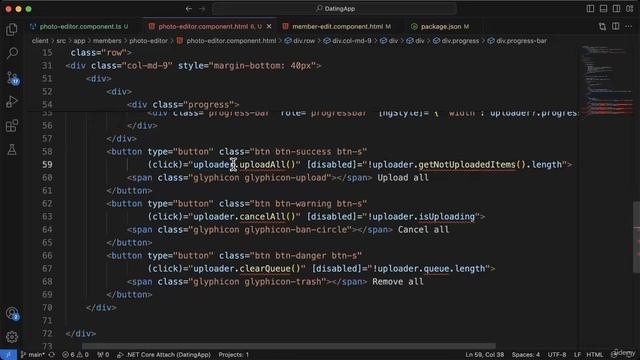Select 'src' breadcrumb segment
This screenshot has width=640, height=360.
pyautogui.click(x=61, y=41)
